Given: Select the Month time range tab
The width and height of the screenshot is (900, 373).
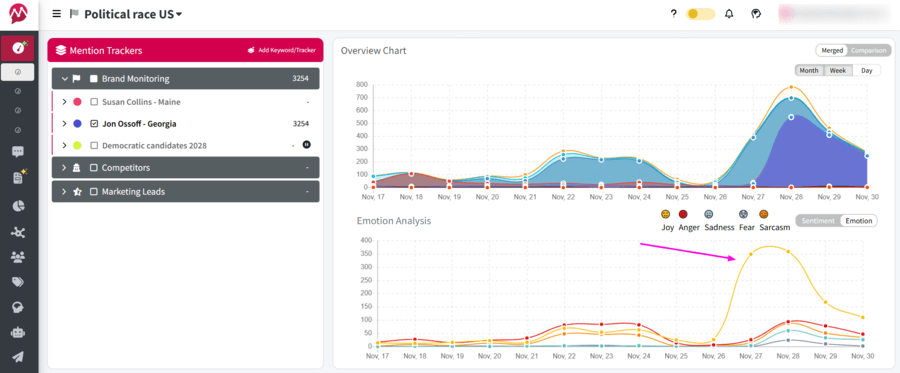Looking at the screenshot, I should 809,71.
